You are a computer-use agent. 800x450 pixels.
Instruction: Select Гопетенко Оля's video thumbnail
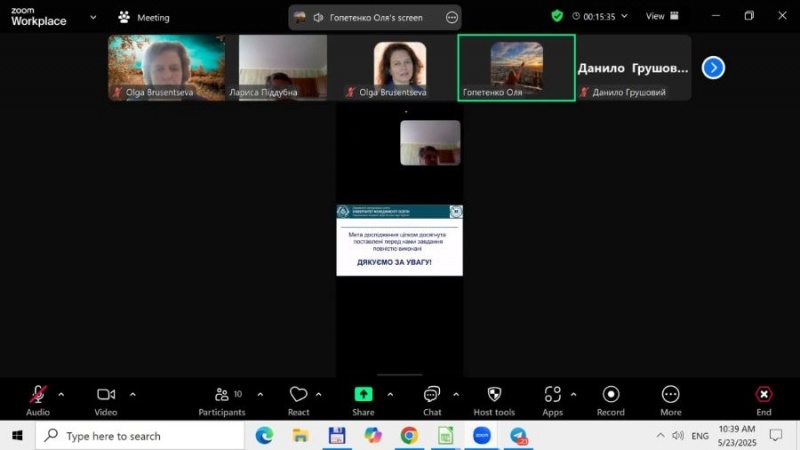click(516, 67)
